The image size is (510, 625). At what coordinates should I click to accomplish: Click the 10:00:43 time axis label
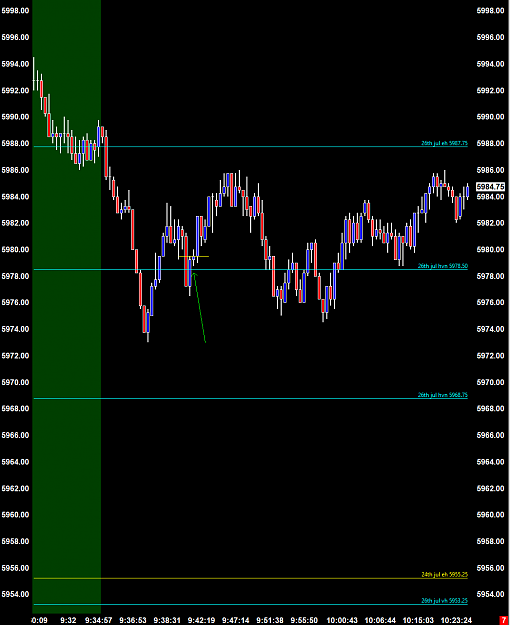tap(342, 621)
